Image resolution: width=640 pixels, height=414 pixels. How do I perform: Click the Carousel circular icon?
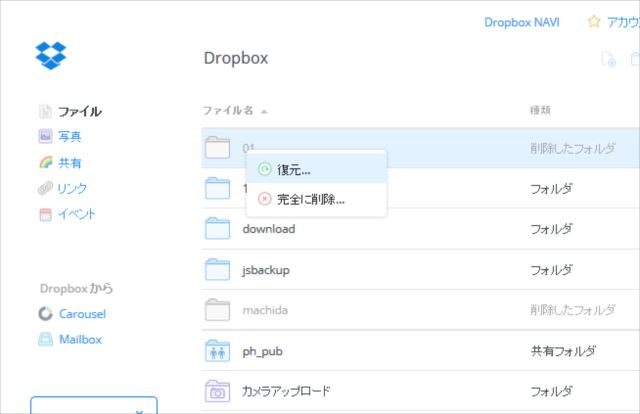point(45,314)
